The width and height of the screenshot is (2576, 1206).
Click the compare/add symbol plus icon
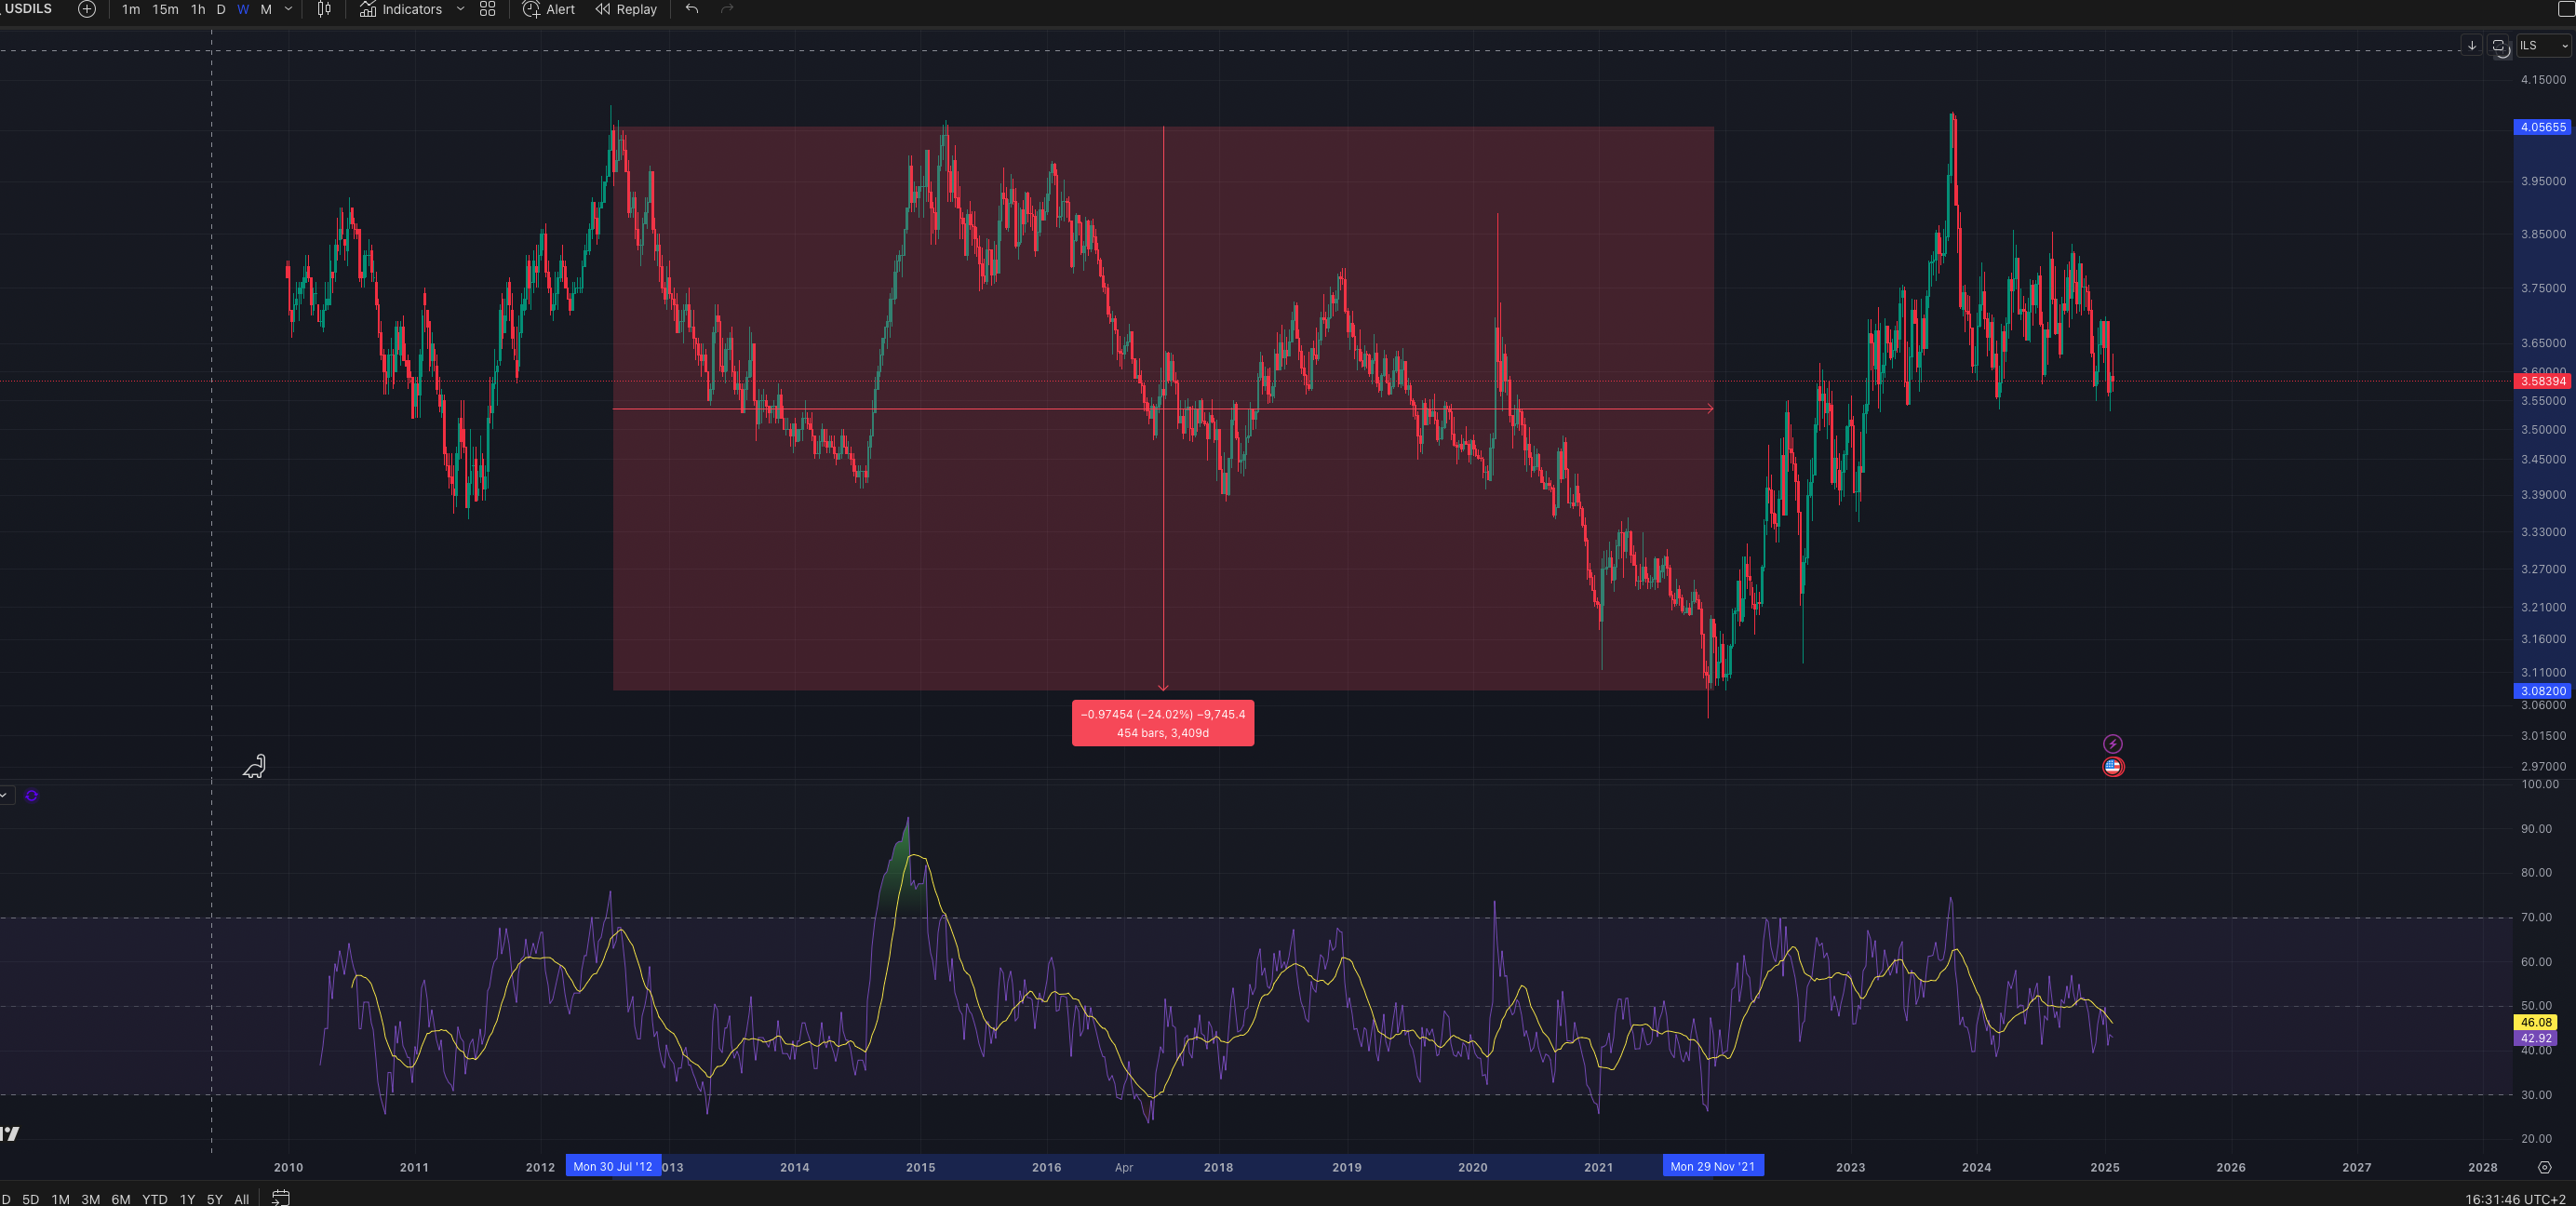tap(87, 9)
